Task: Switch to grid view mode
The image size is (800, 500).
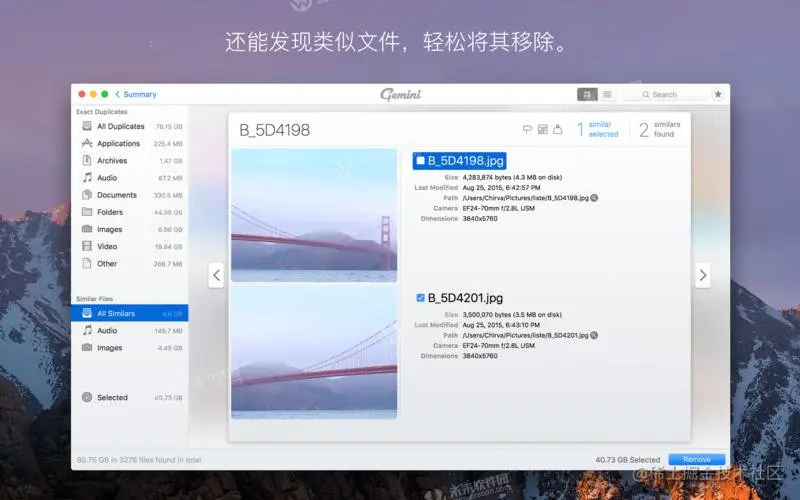Action: 587,94
